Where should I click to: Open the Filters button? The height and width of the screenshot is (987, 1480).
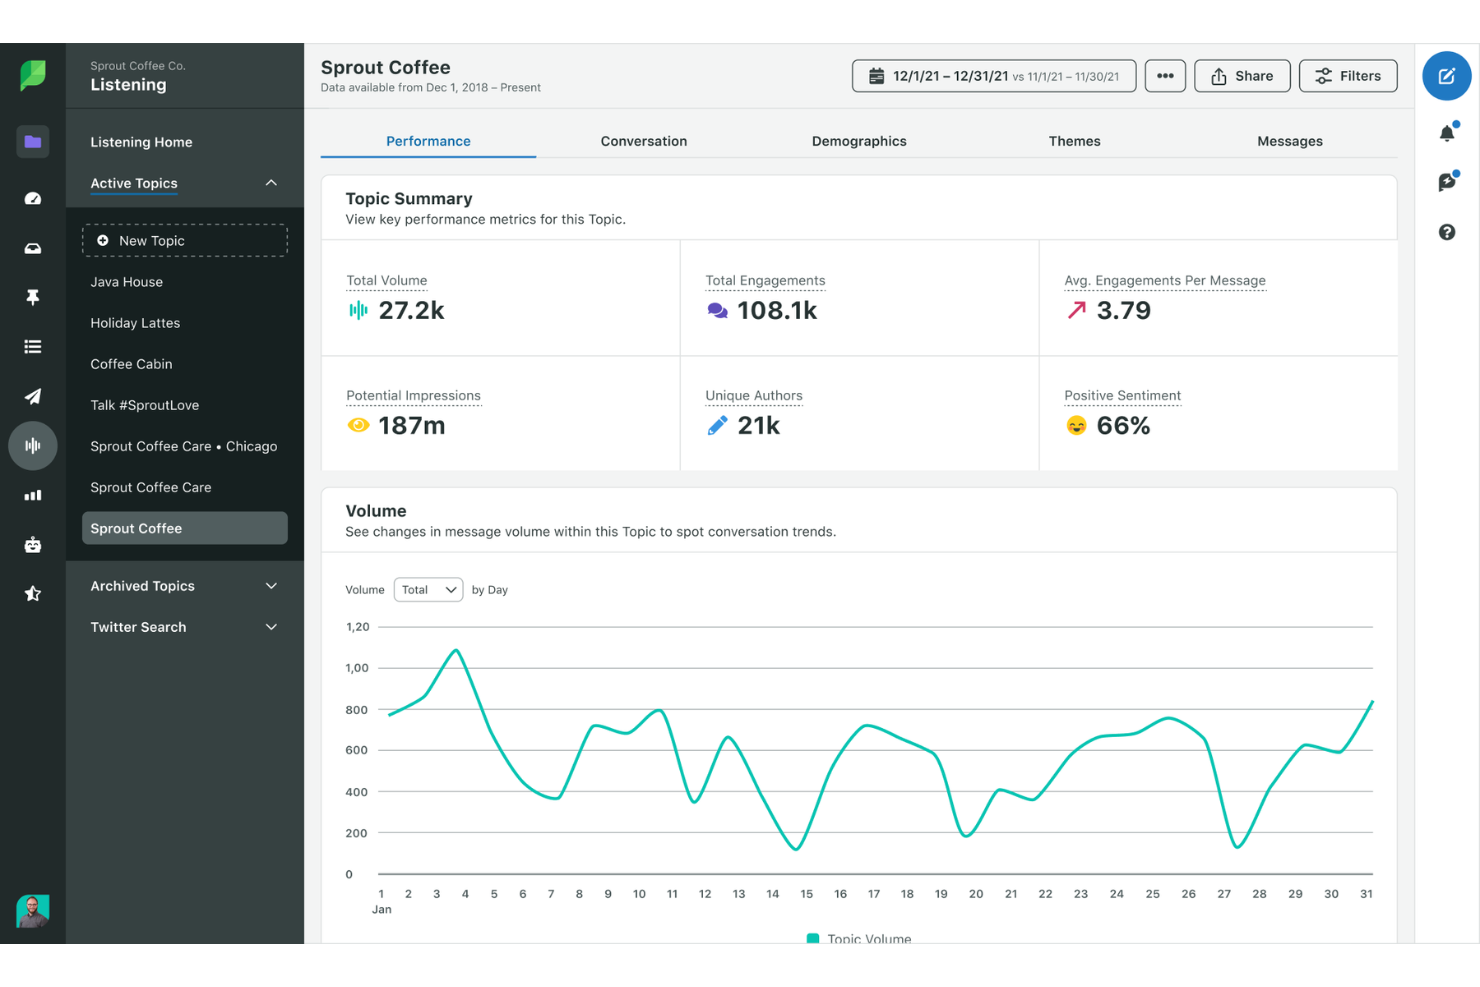point(1348,75)
